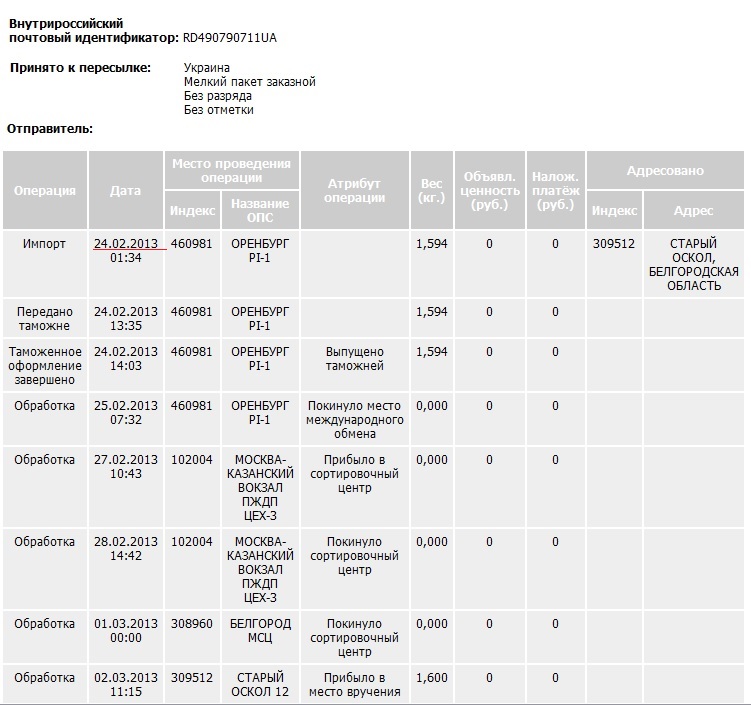Viewport: 751px width, 705px height.
Task: Click the underlined date 24.02.2013 01:34
Action: (125, 251)
